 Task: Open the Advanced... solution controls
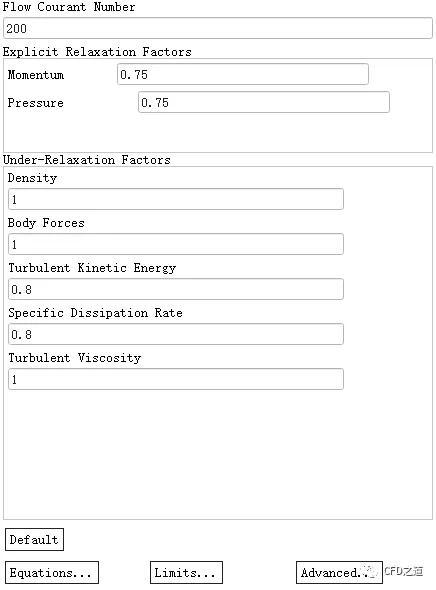tap(339, 573)
